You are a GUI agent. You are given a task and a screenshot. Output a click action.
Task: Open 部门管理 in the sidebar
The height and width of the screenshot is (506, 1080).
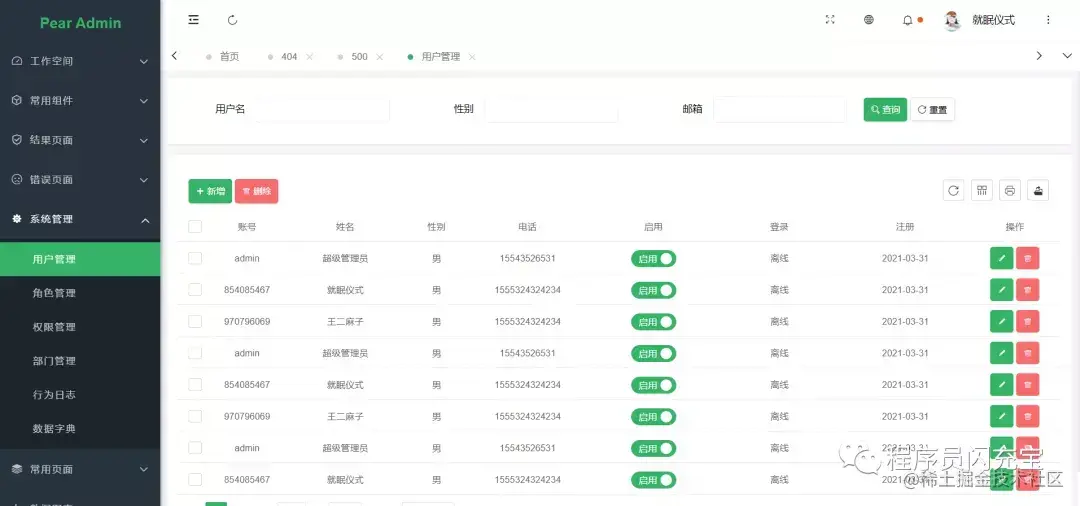pyautogui.click(x=80, y=361)
